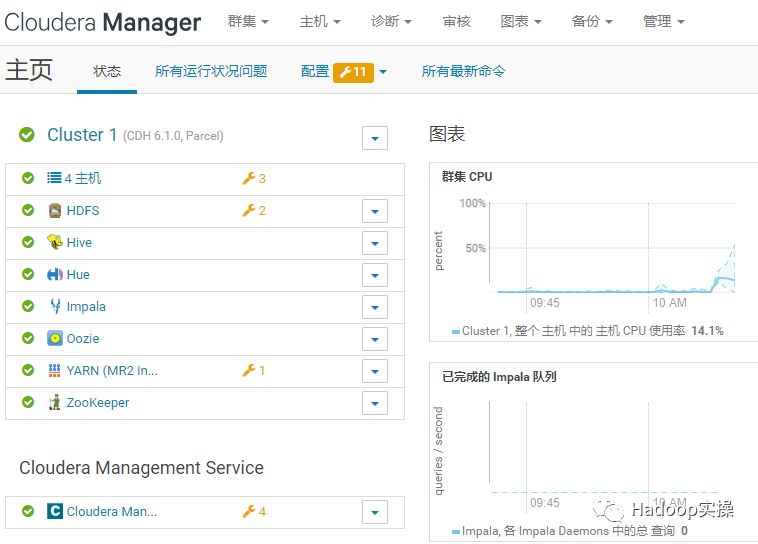This screenshot has width=758, height=544.
Task: Click the 群集 CPU chart plot area
Action: (x=612, y=248)
